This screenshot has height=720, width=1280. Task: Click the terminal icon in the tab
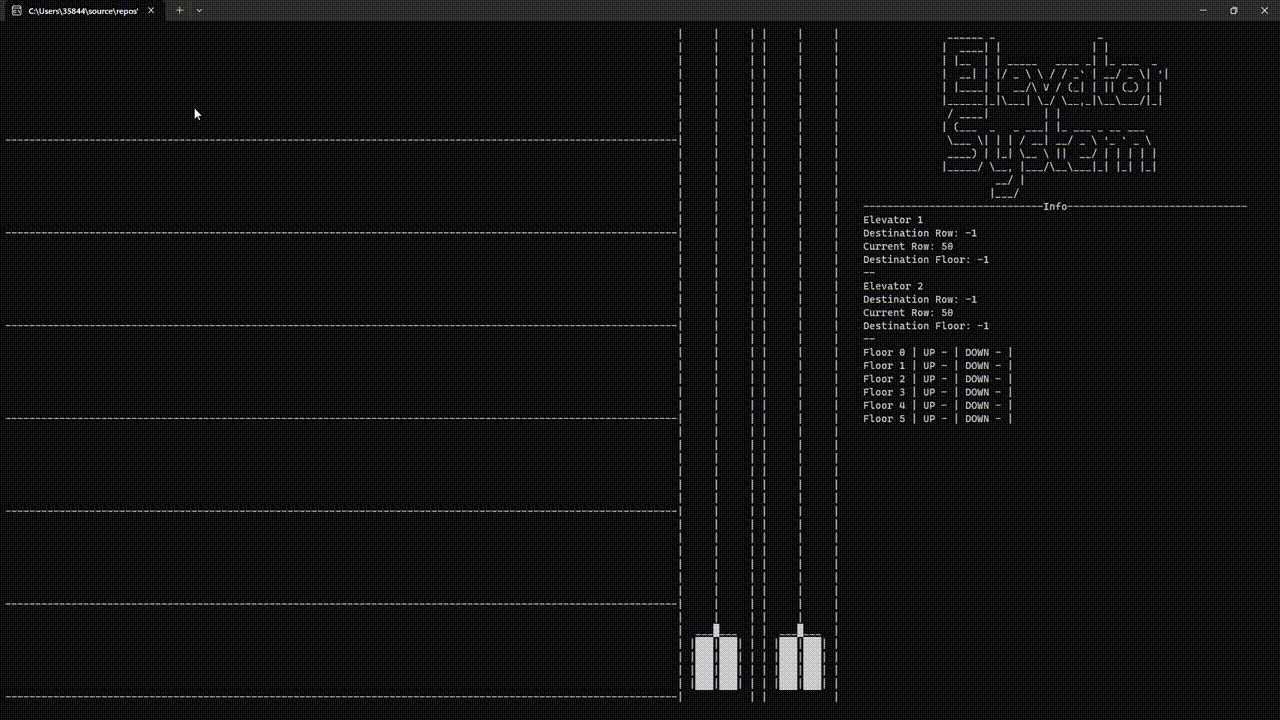click(16, 10)
